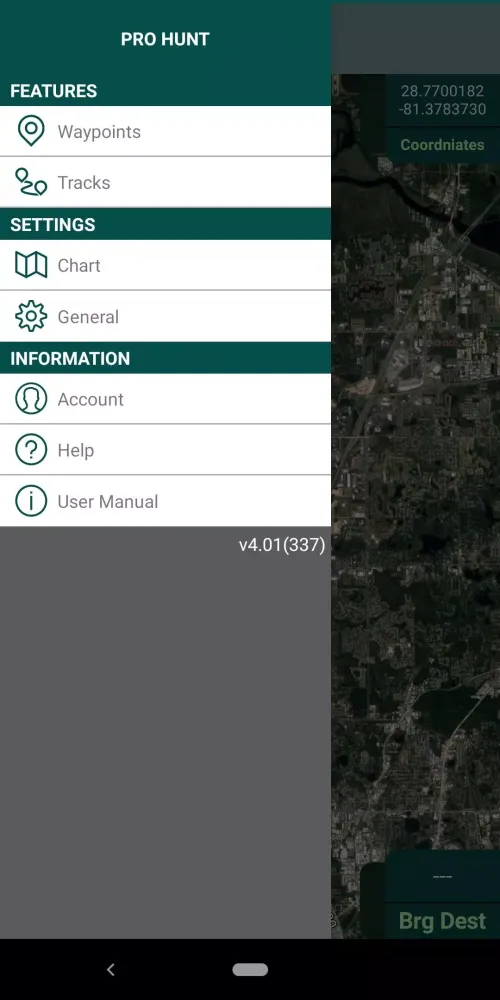The image size is (500, 1000).
Task: Open the User Manual entry
Action: [x=165, y=501]
